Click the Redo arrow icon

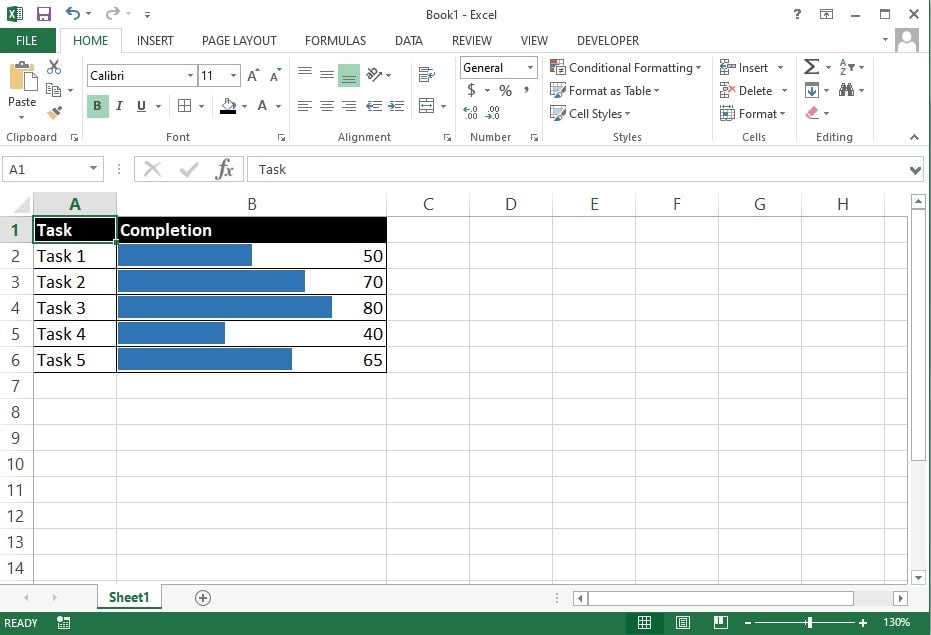pos(113,14)
